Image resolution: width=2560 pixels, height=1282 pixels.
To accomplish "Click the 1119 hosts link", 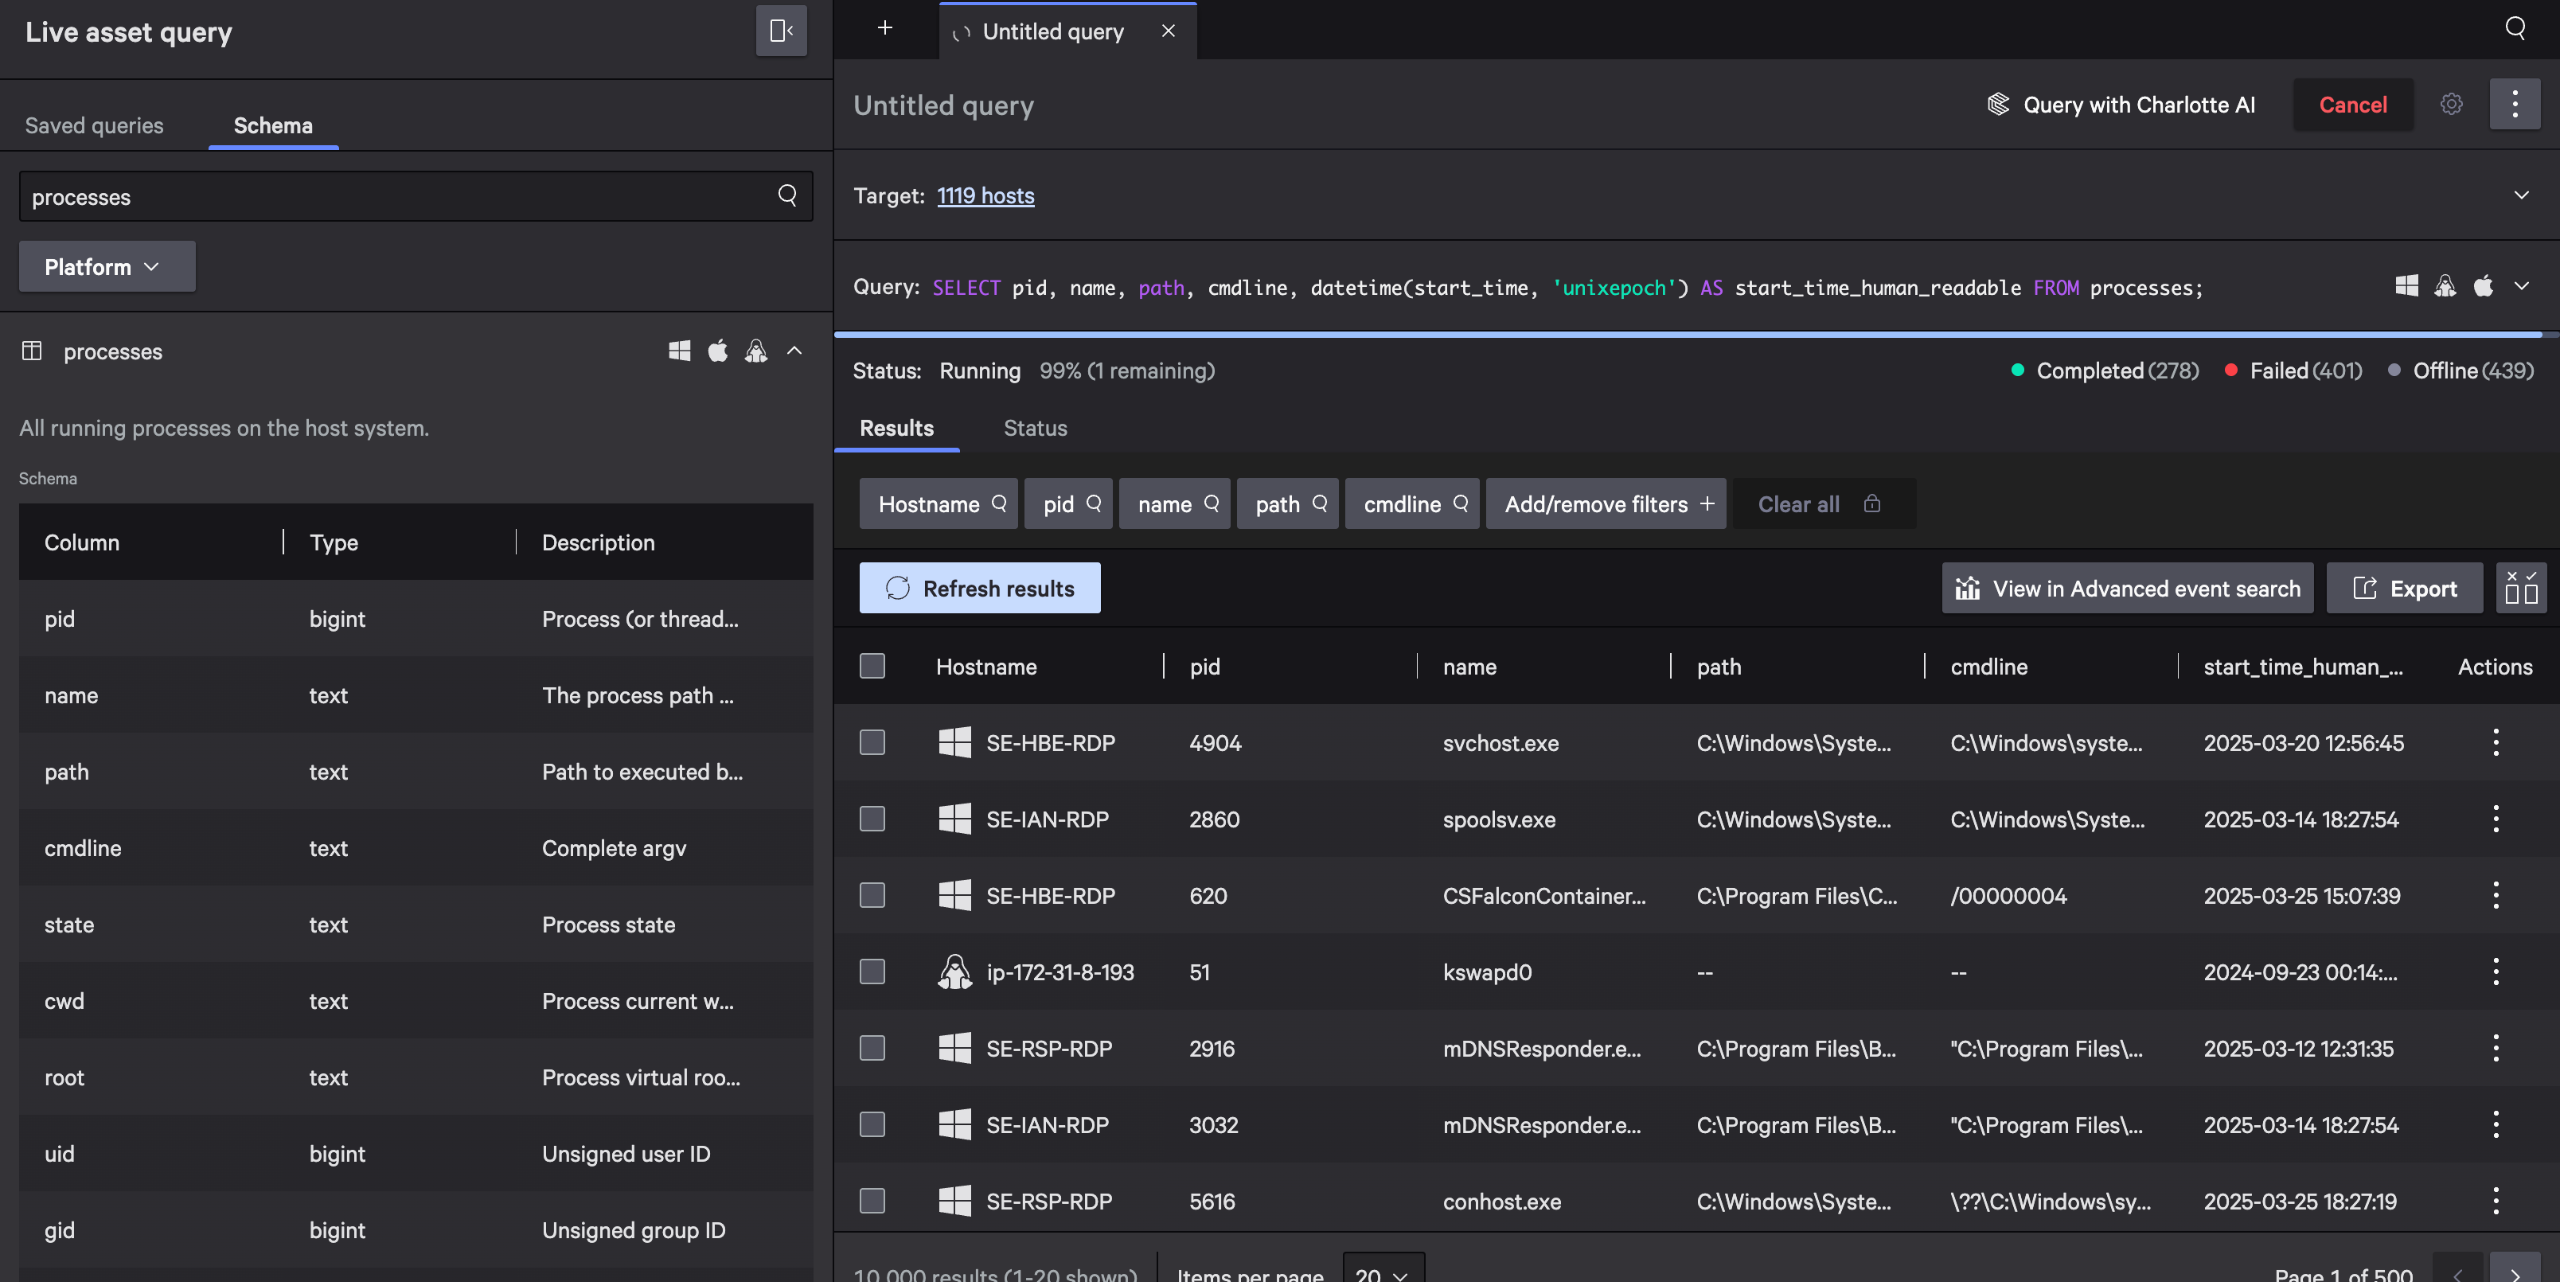I will click(x=985, y=195).
